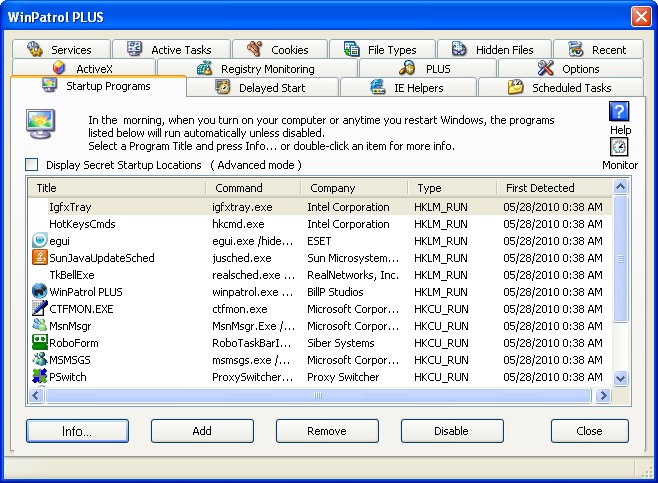Click the horizontal scrollbar thumb
This screenshot has height=483, width=658.
tap(318, 395)
